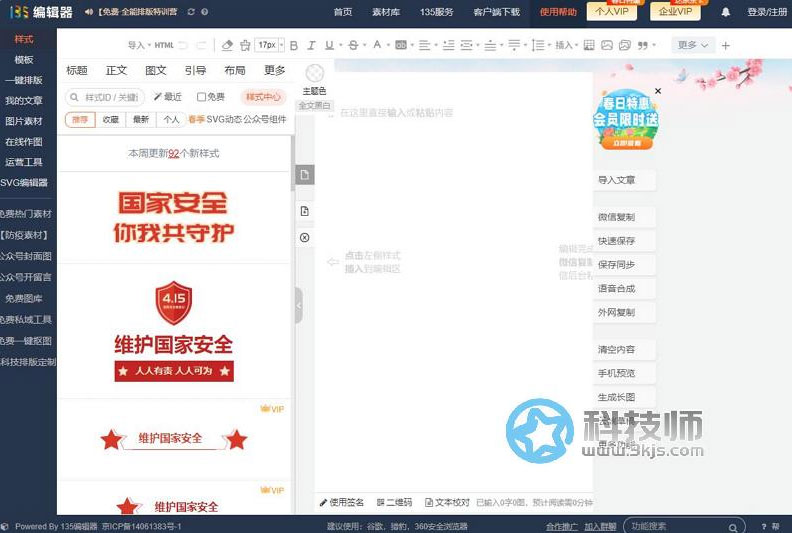The height and width of the screenshot is (533, 792).
Task: Click the line-height spacing icon
Action: (x=538, y=45)
